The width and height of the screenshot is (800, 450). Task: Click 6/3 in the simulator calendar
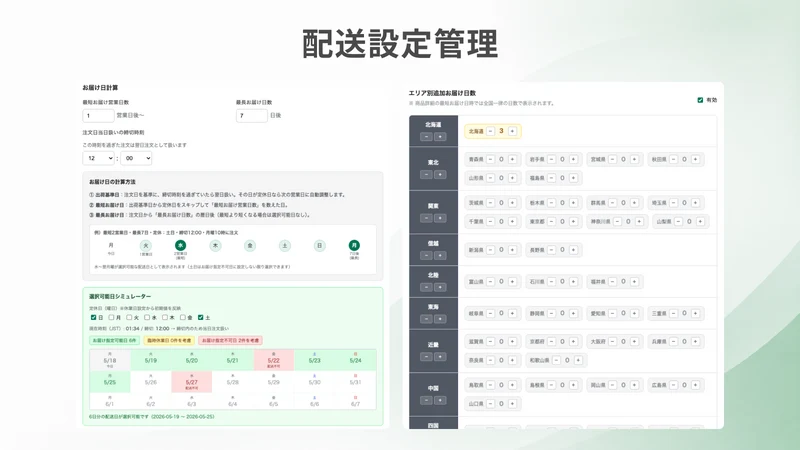[191, 402]
